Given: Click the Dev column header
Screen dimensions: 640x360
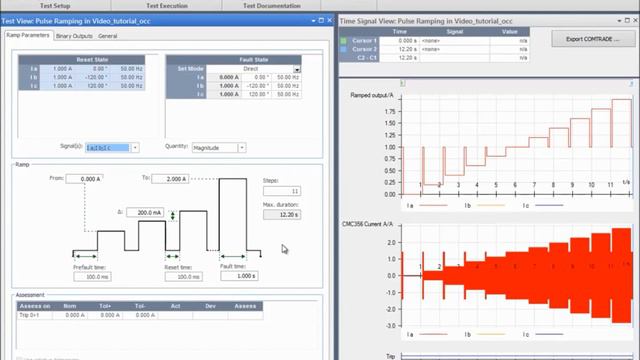Looking at the screenshot, I should click(210, 306).
